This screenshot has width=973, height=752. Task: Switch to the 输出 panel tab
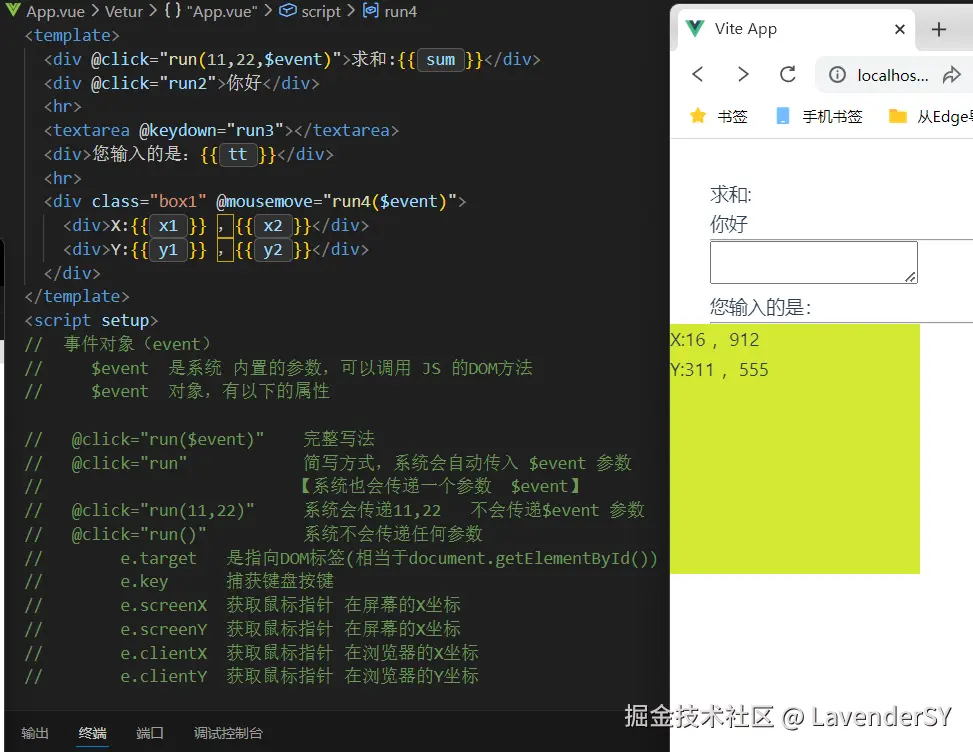point(35,733)
